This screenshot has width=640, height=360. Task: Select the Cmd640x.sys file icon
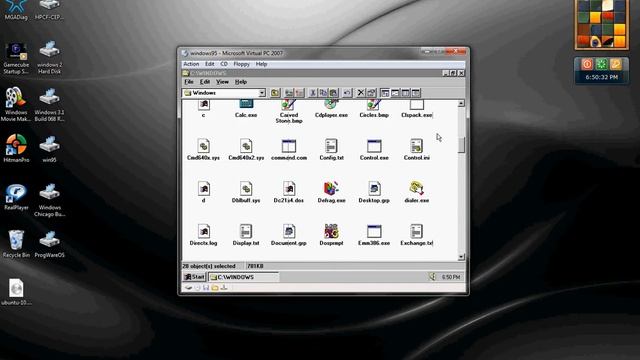coord(203,149)
